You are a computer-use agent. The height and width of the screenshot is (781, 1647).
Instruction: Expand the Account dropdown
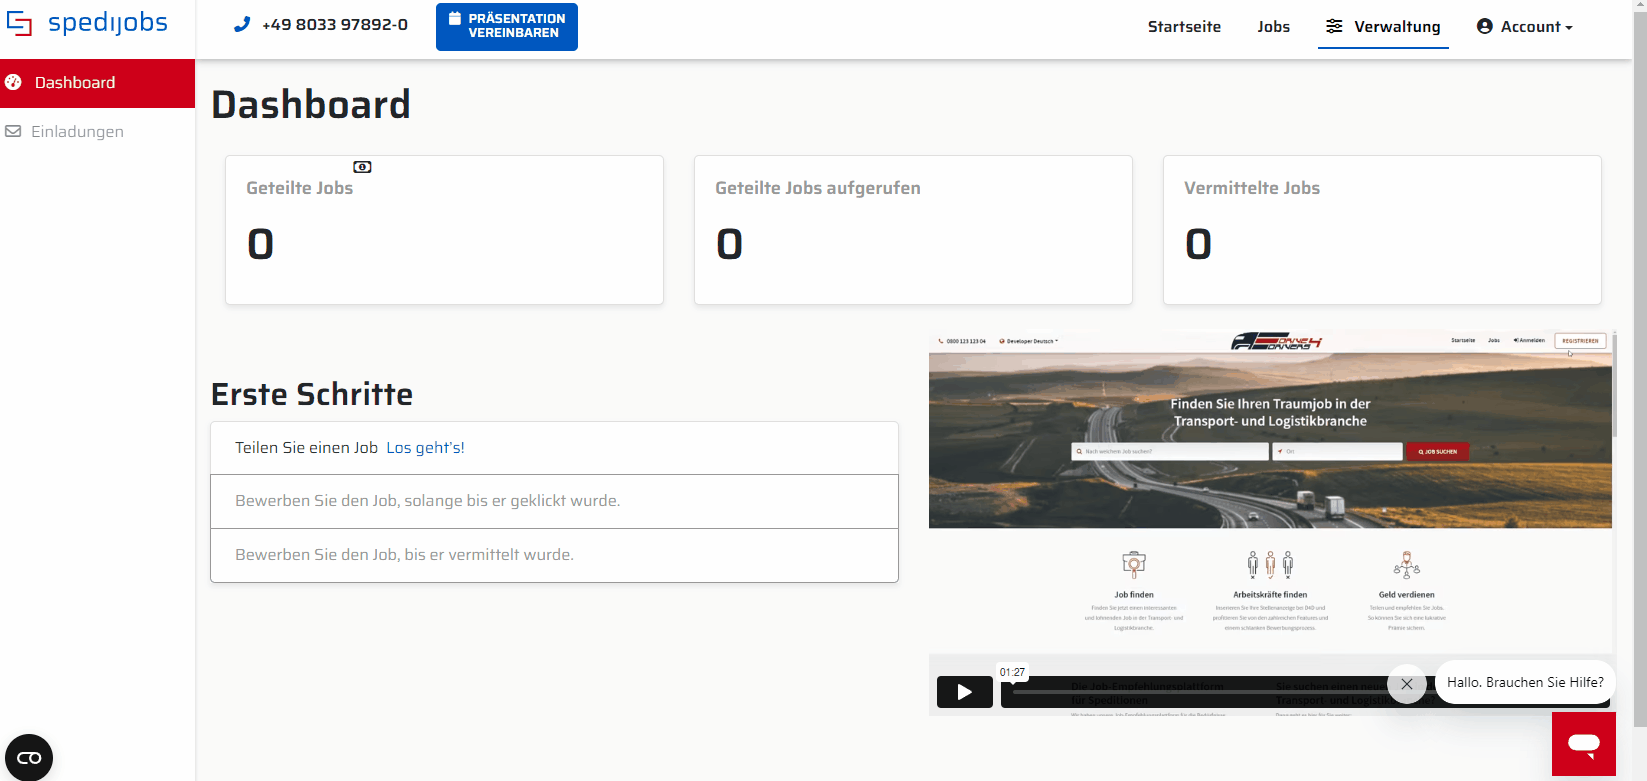point(1525,27)
